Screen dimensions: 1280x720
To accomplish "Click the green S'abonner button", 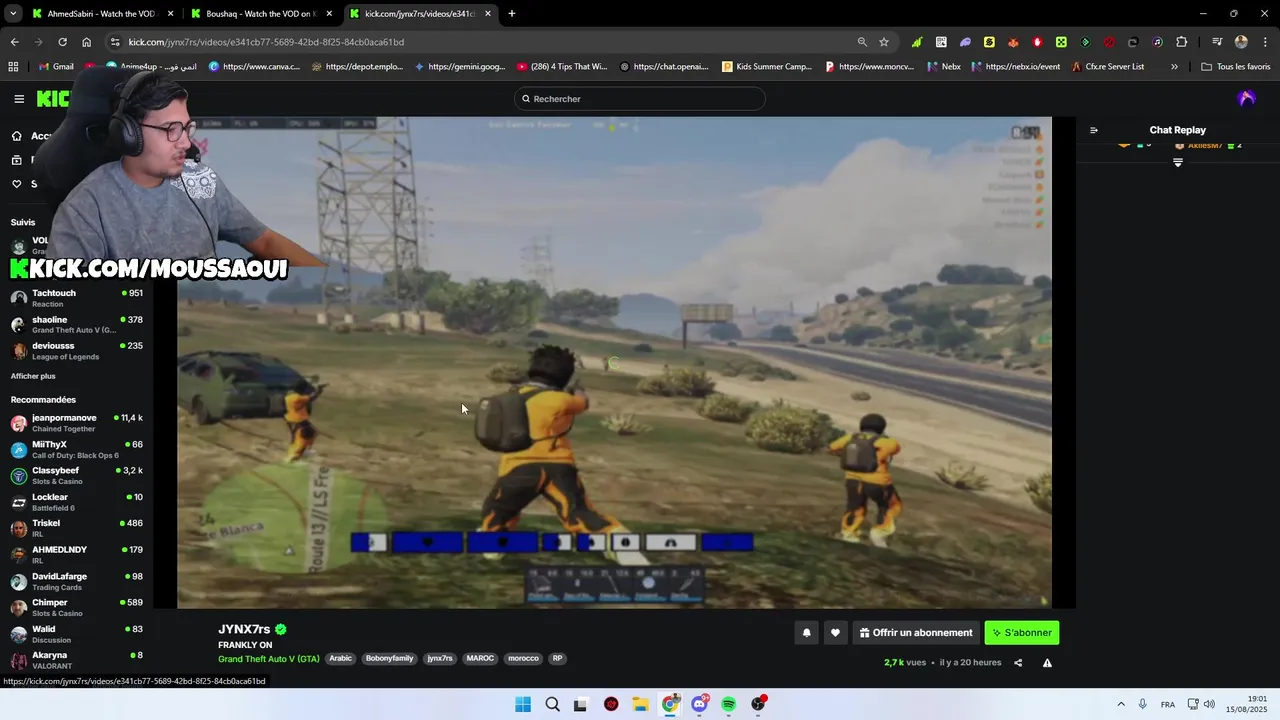I will click(1022, 632).
